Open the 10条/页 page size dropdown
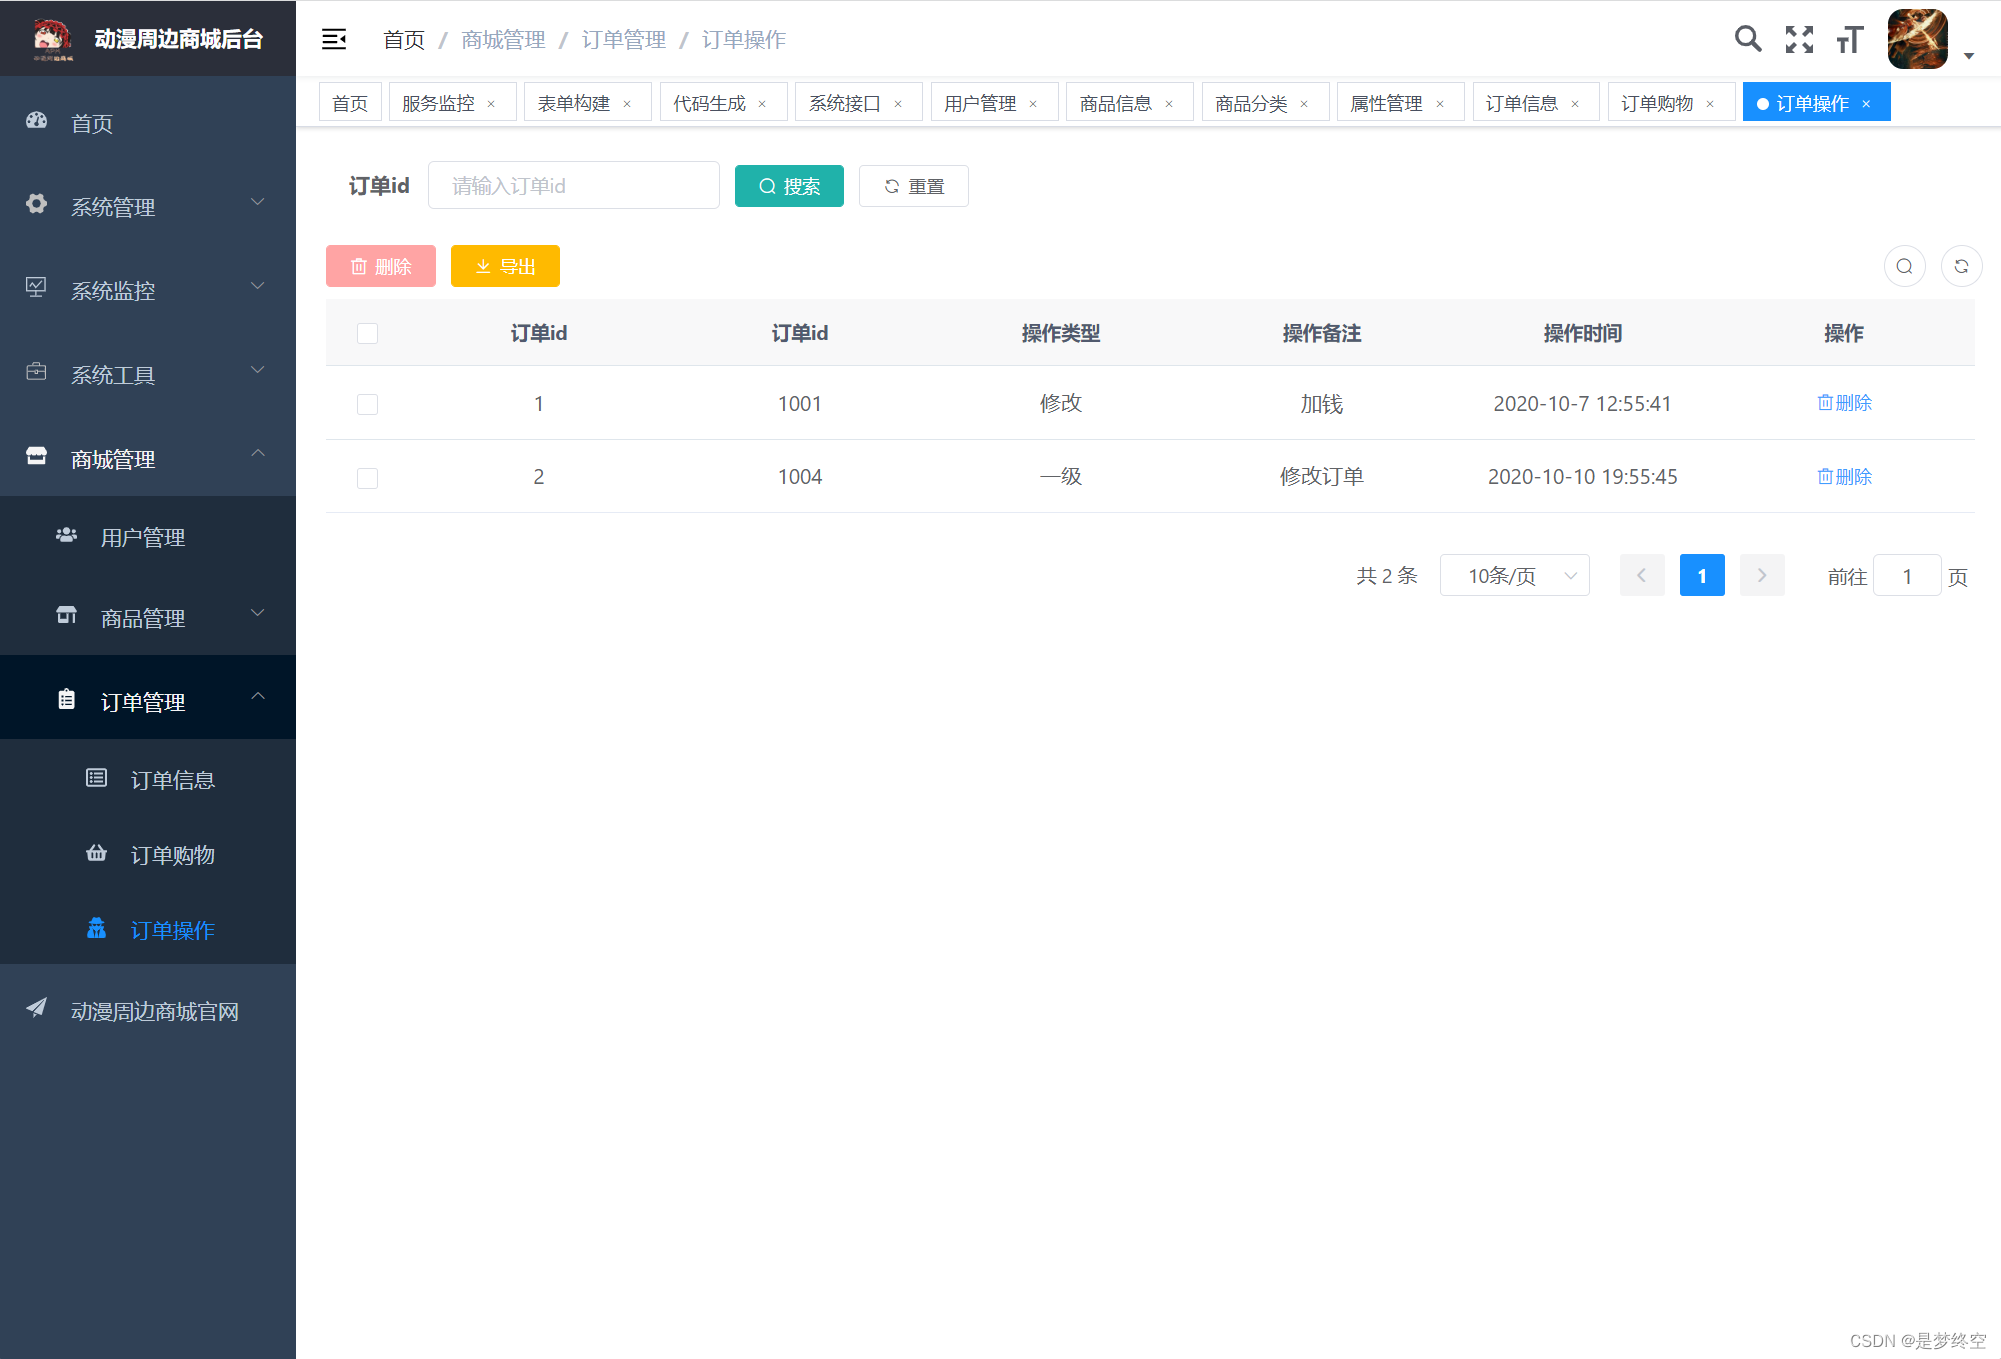 click(x=1514, y=575)
